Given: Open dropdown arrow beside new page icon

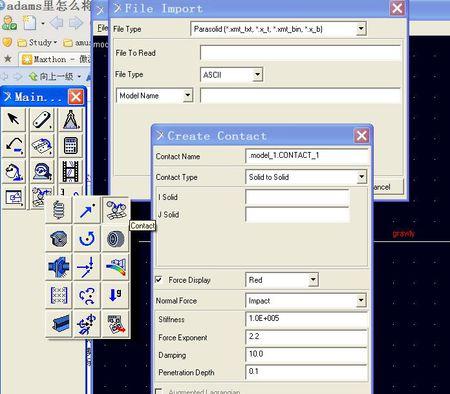Looking at the screenshot, I should pos(43,23).
